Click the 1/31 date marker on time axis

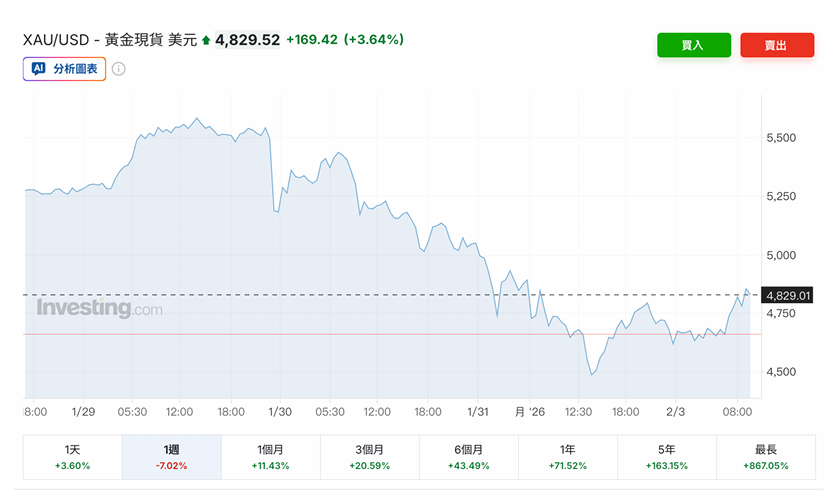479,411
